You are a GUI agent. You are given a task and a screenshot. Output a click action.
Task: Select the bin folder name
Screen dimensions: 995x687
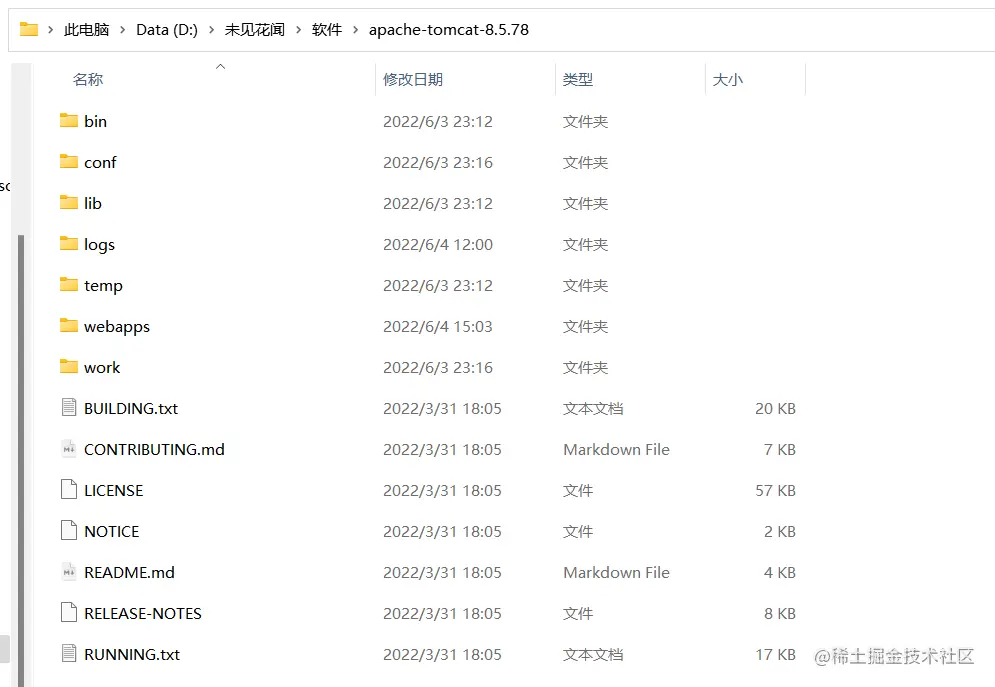pyautogui.click(x=95, y=121)
